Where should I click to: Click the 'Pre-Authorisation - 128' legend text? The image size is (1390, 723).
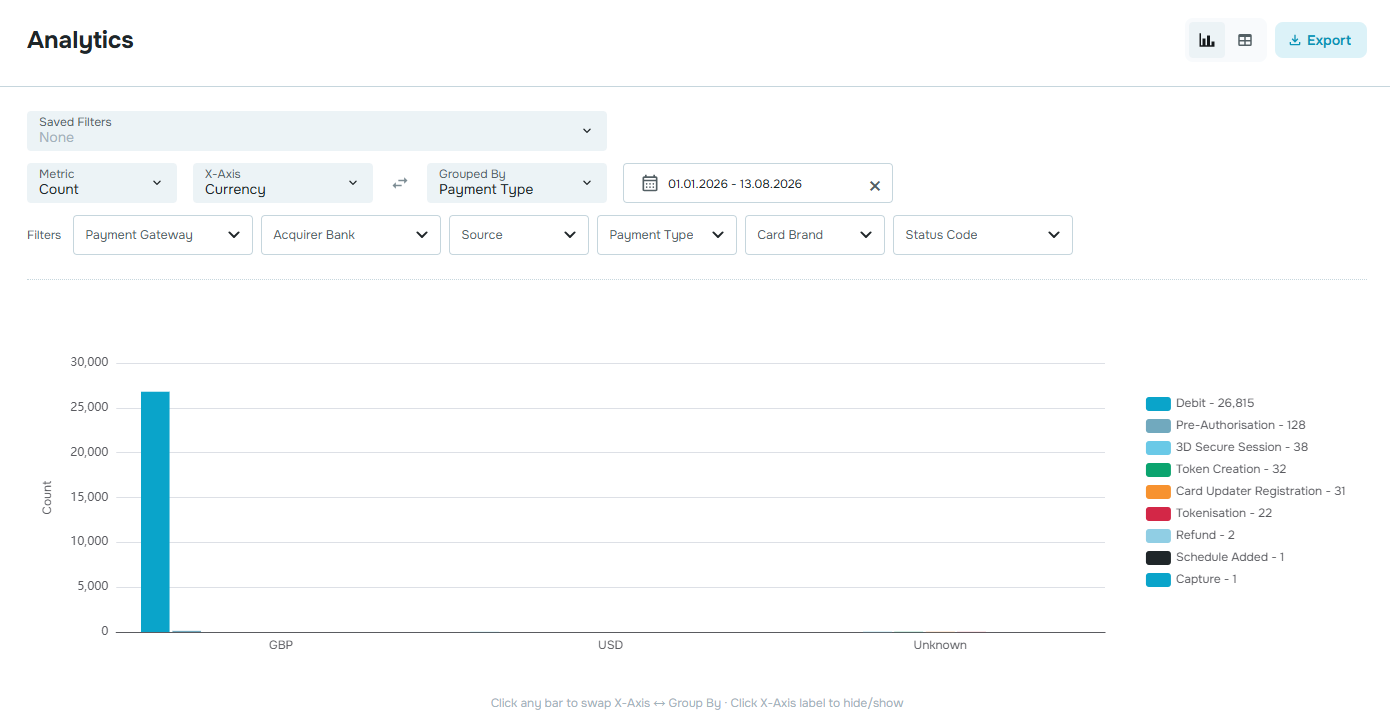1241,425
